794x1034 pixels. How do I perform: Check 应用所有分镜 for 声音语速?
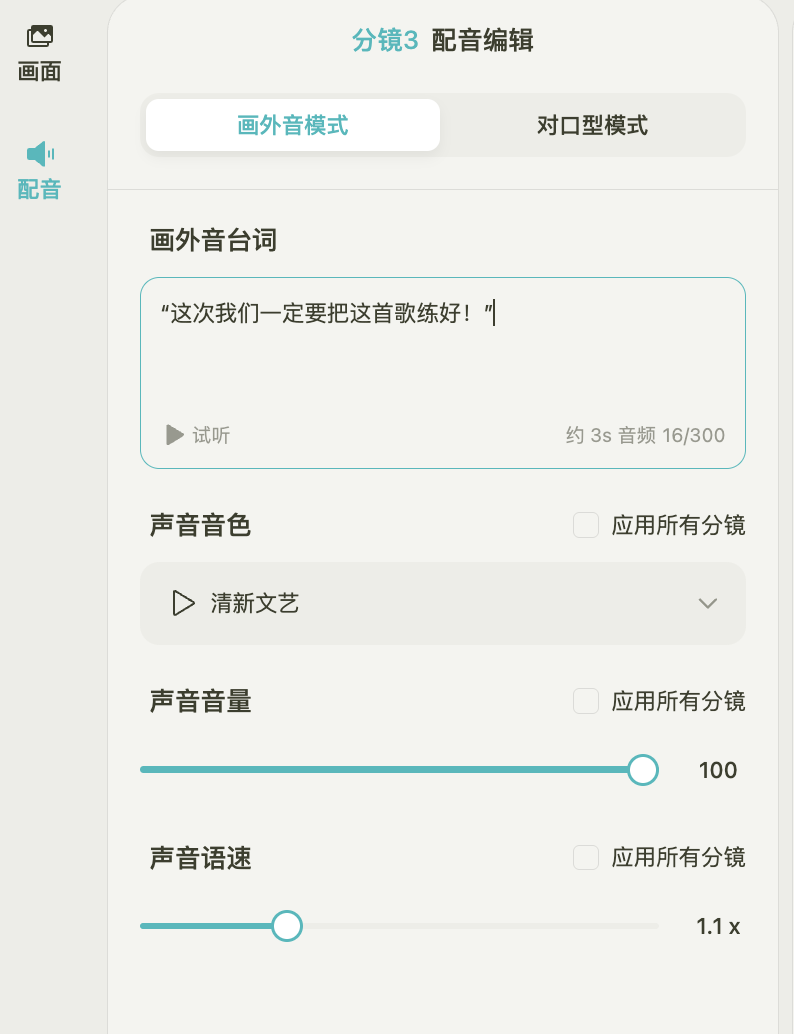point(586,857)
